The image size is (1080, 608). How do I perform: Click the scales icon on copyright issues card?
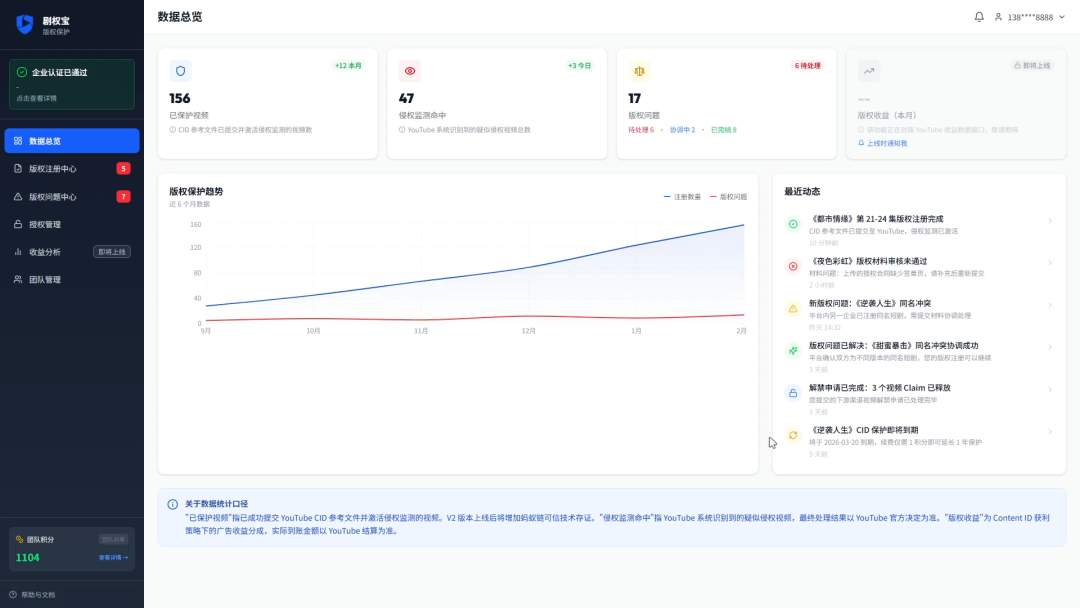click(x=639, y=71)
